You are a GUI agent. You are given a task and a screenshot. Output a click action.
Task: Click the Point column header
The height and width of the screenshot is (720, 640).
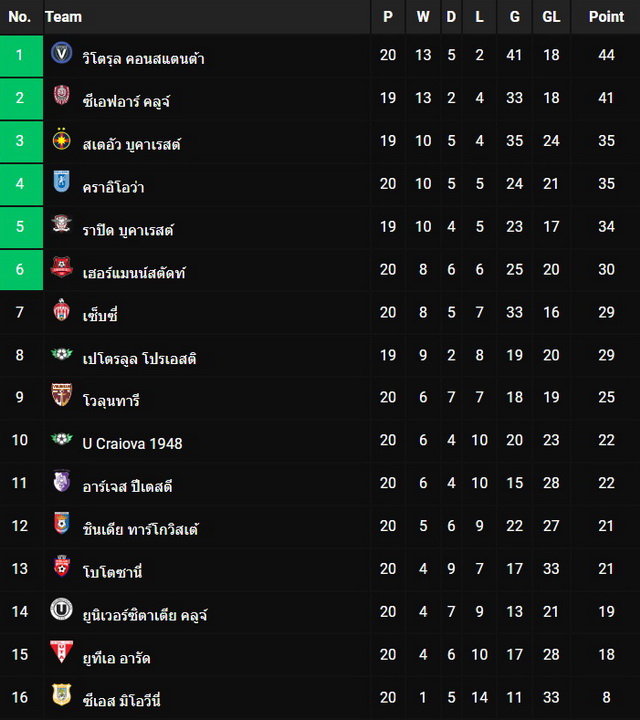click(606, 17)
